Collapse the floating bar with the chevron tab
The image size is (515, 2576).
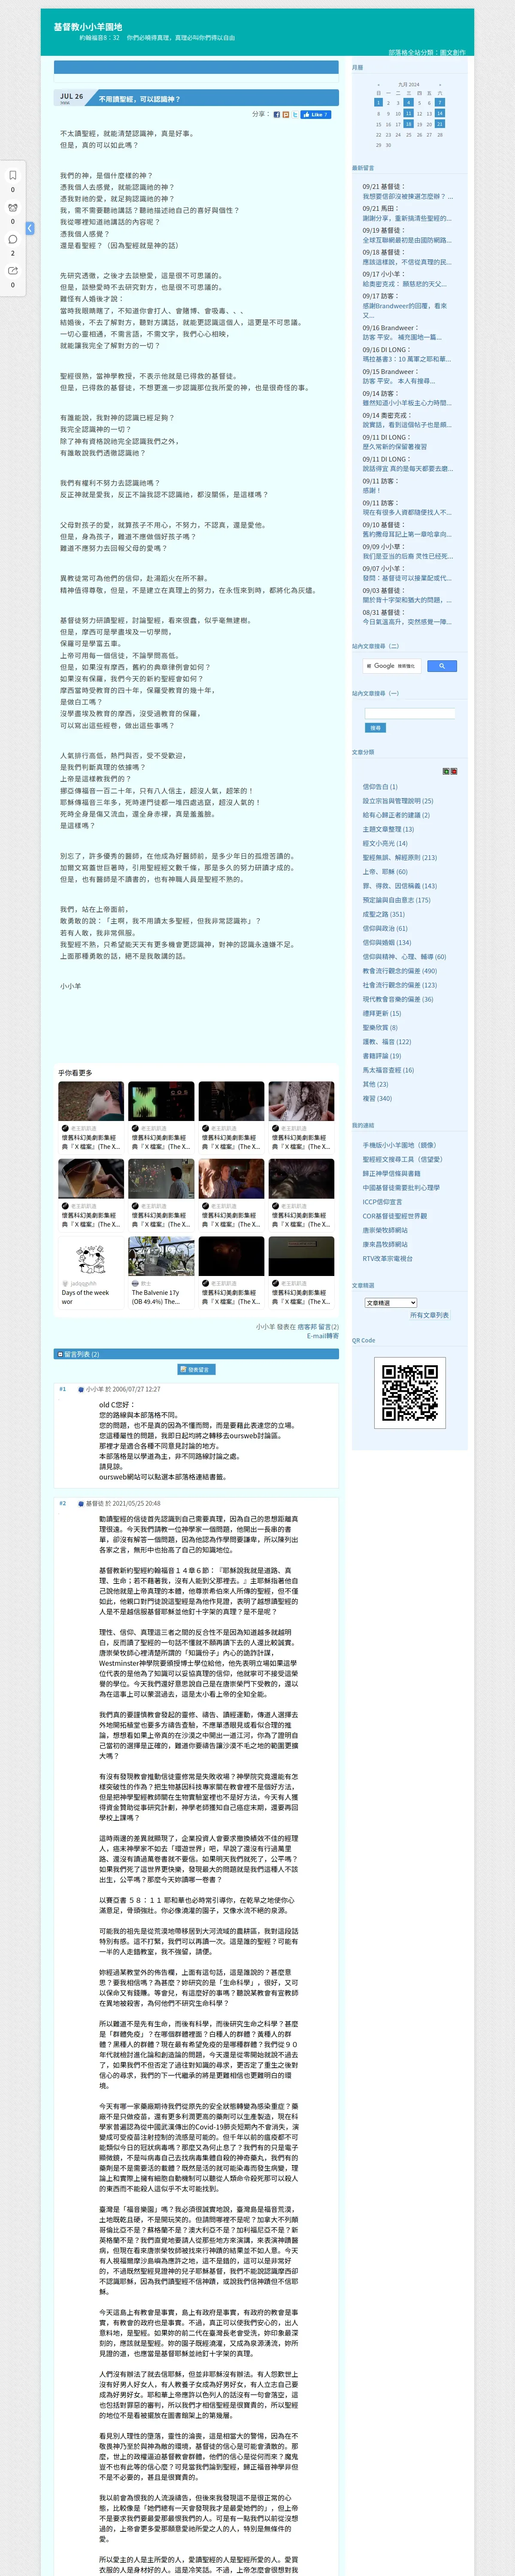[30, 228]
